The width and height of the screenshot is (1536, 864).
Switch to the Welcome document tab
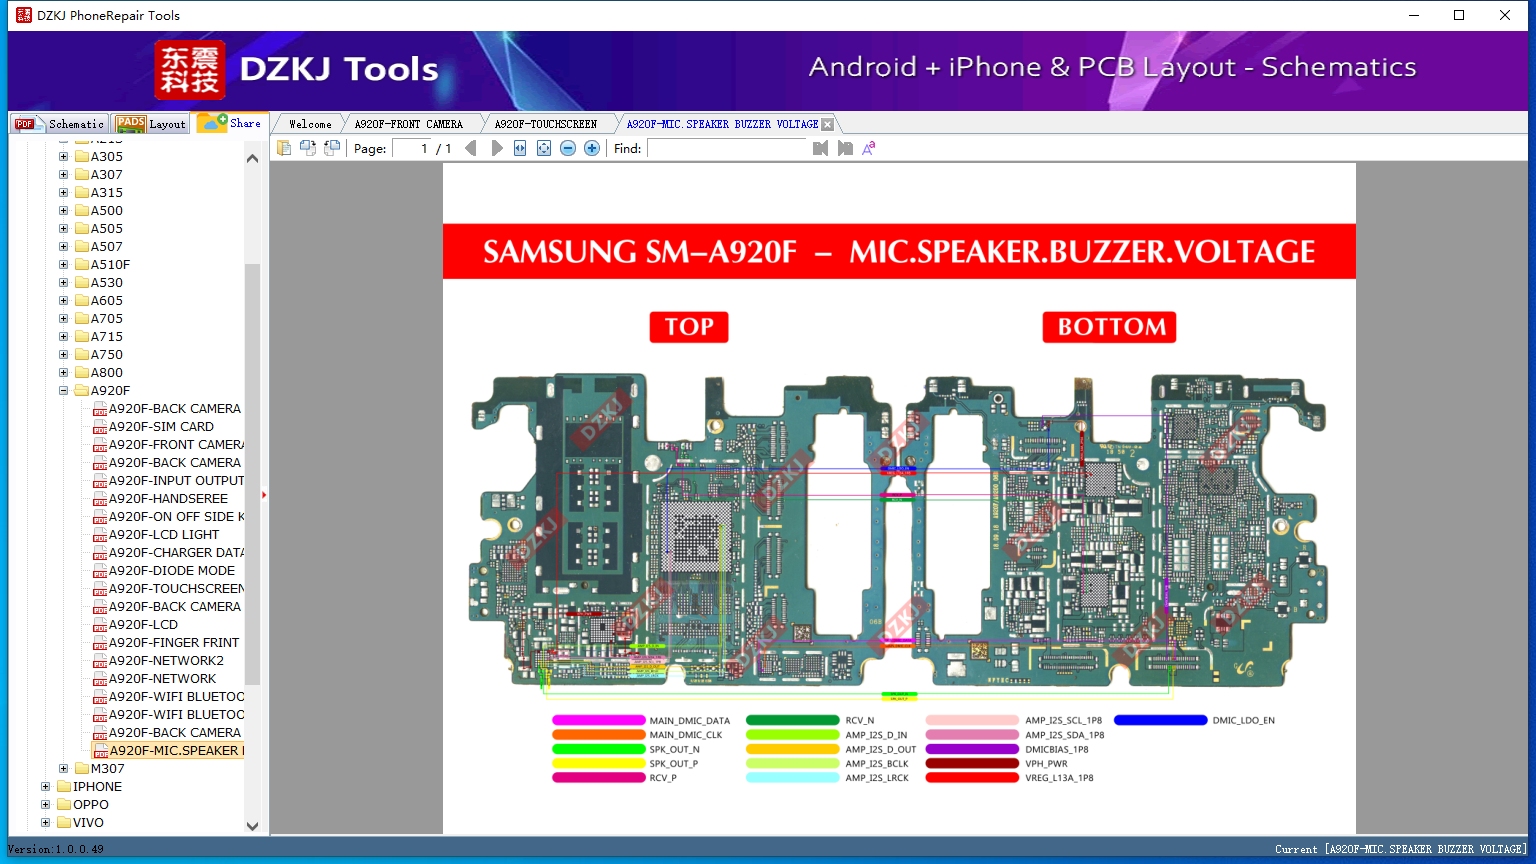310,124
